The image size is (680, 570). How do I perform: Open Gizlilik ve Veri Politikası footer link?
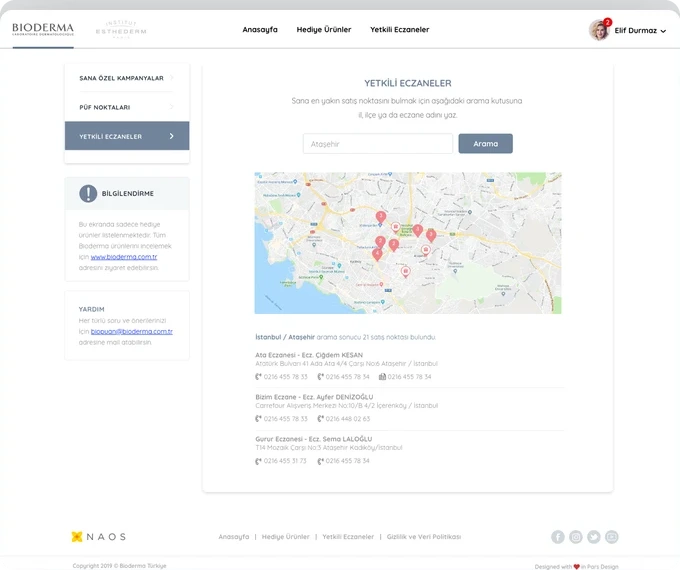pos(424,537)
